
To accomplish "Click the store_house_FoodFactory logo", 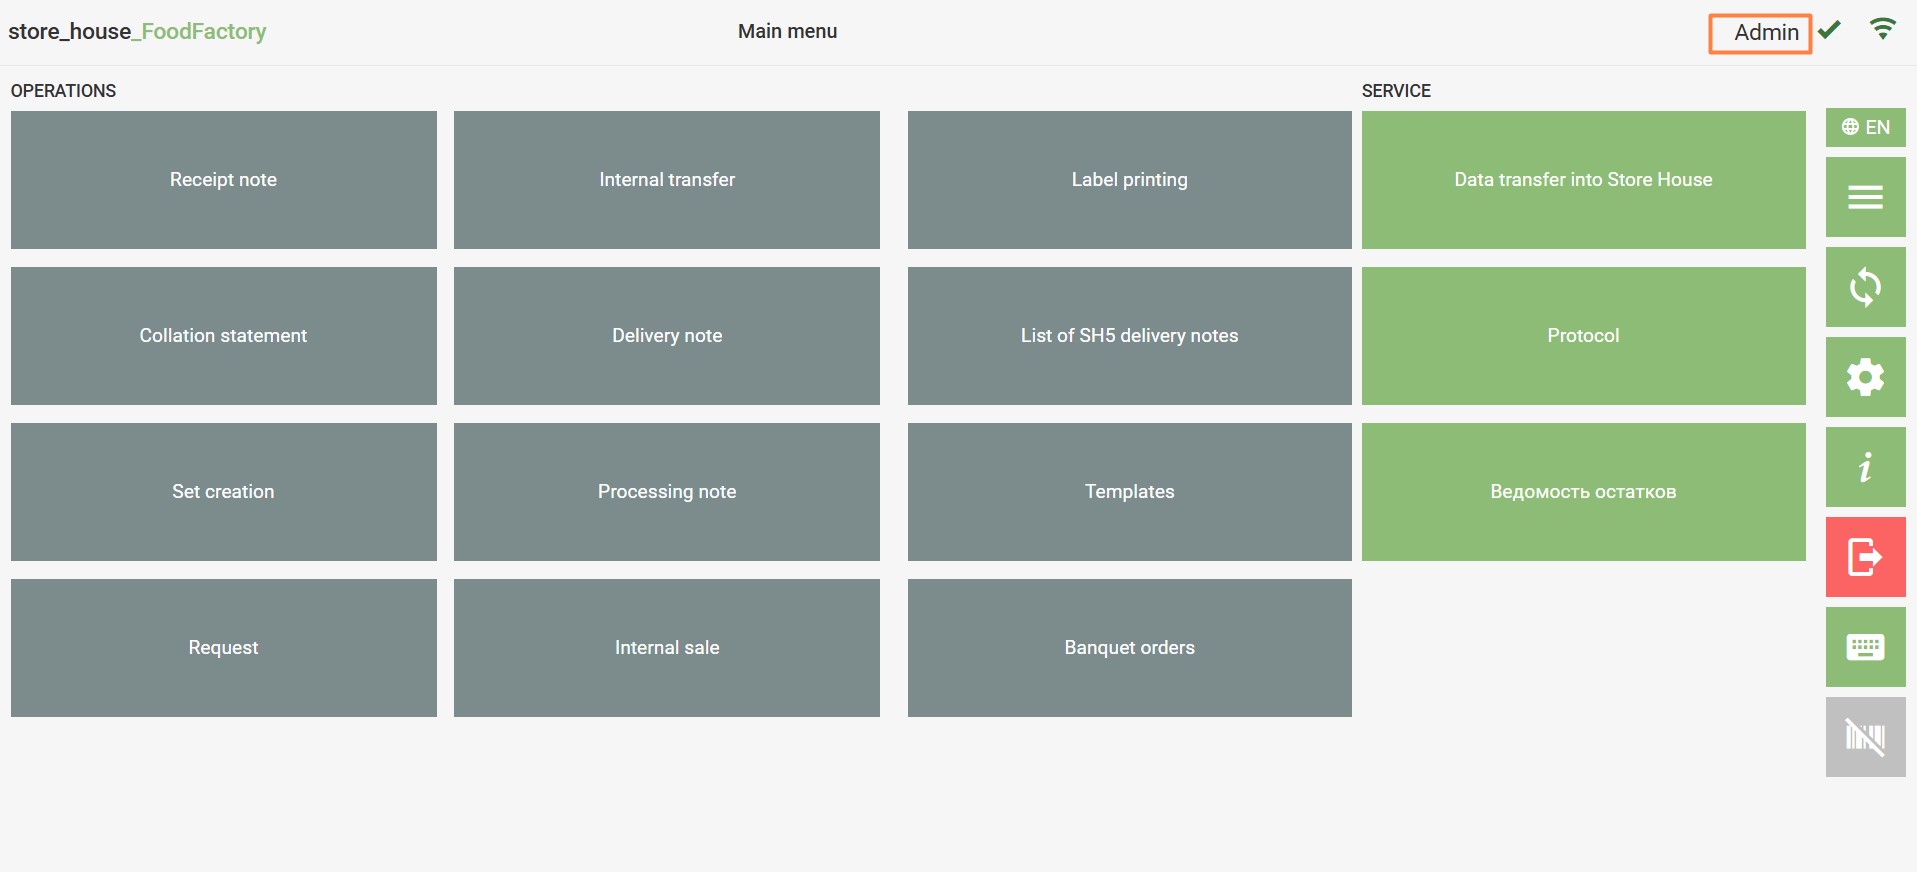I will [x=137, y=31].
